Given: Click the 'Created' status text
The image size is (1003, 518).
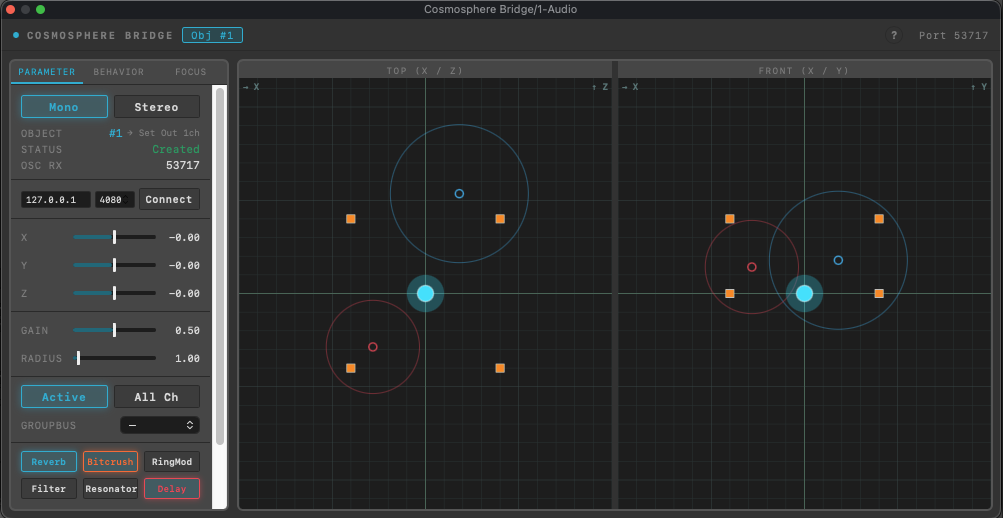Looking at the screenshot, I should click(x=176, y=149).
